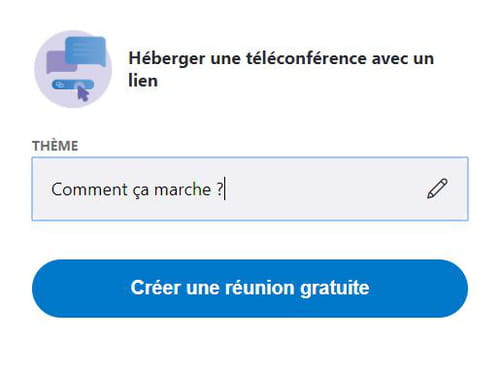Click the heading "Héberger une téléconférence avec un"
The image size is (500, 376).
click(281, 58)
